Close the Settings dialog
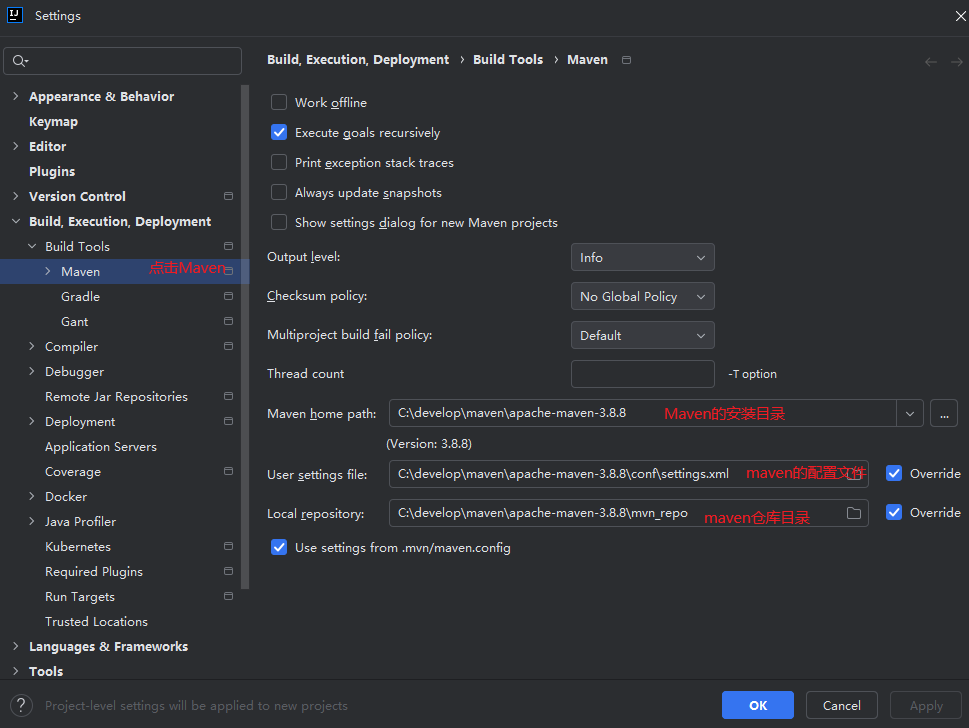 (x=960, y=16)
